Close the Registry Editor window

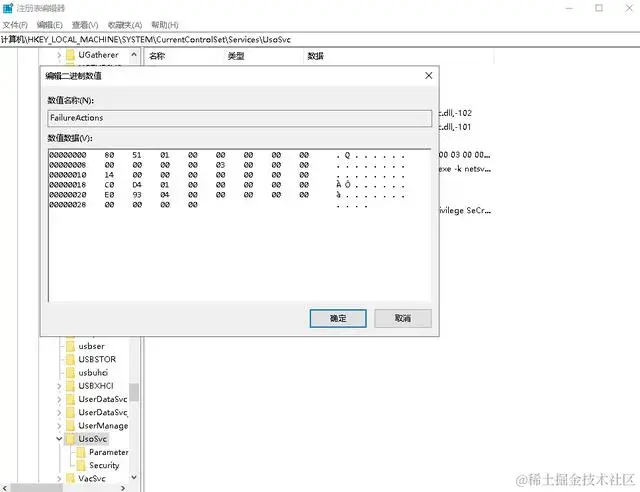(x=629, y=8)
